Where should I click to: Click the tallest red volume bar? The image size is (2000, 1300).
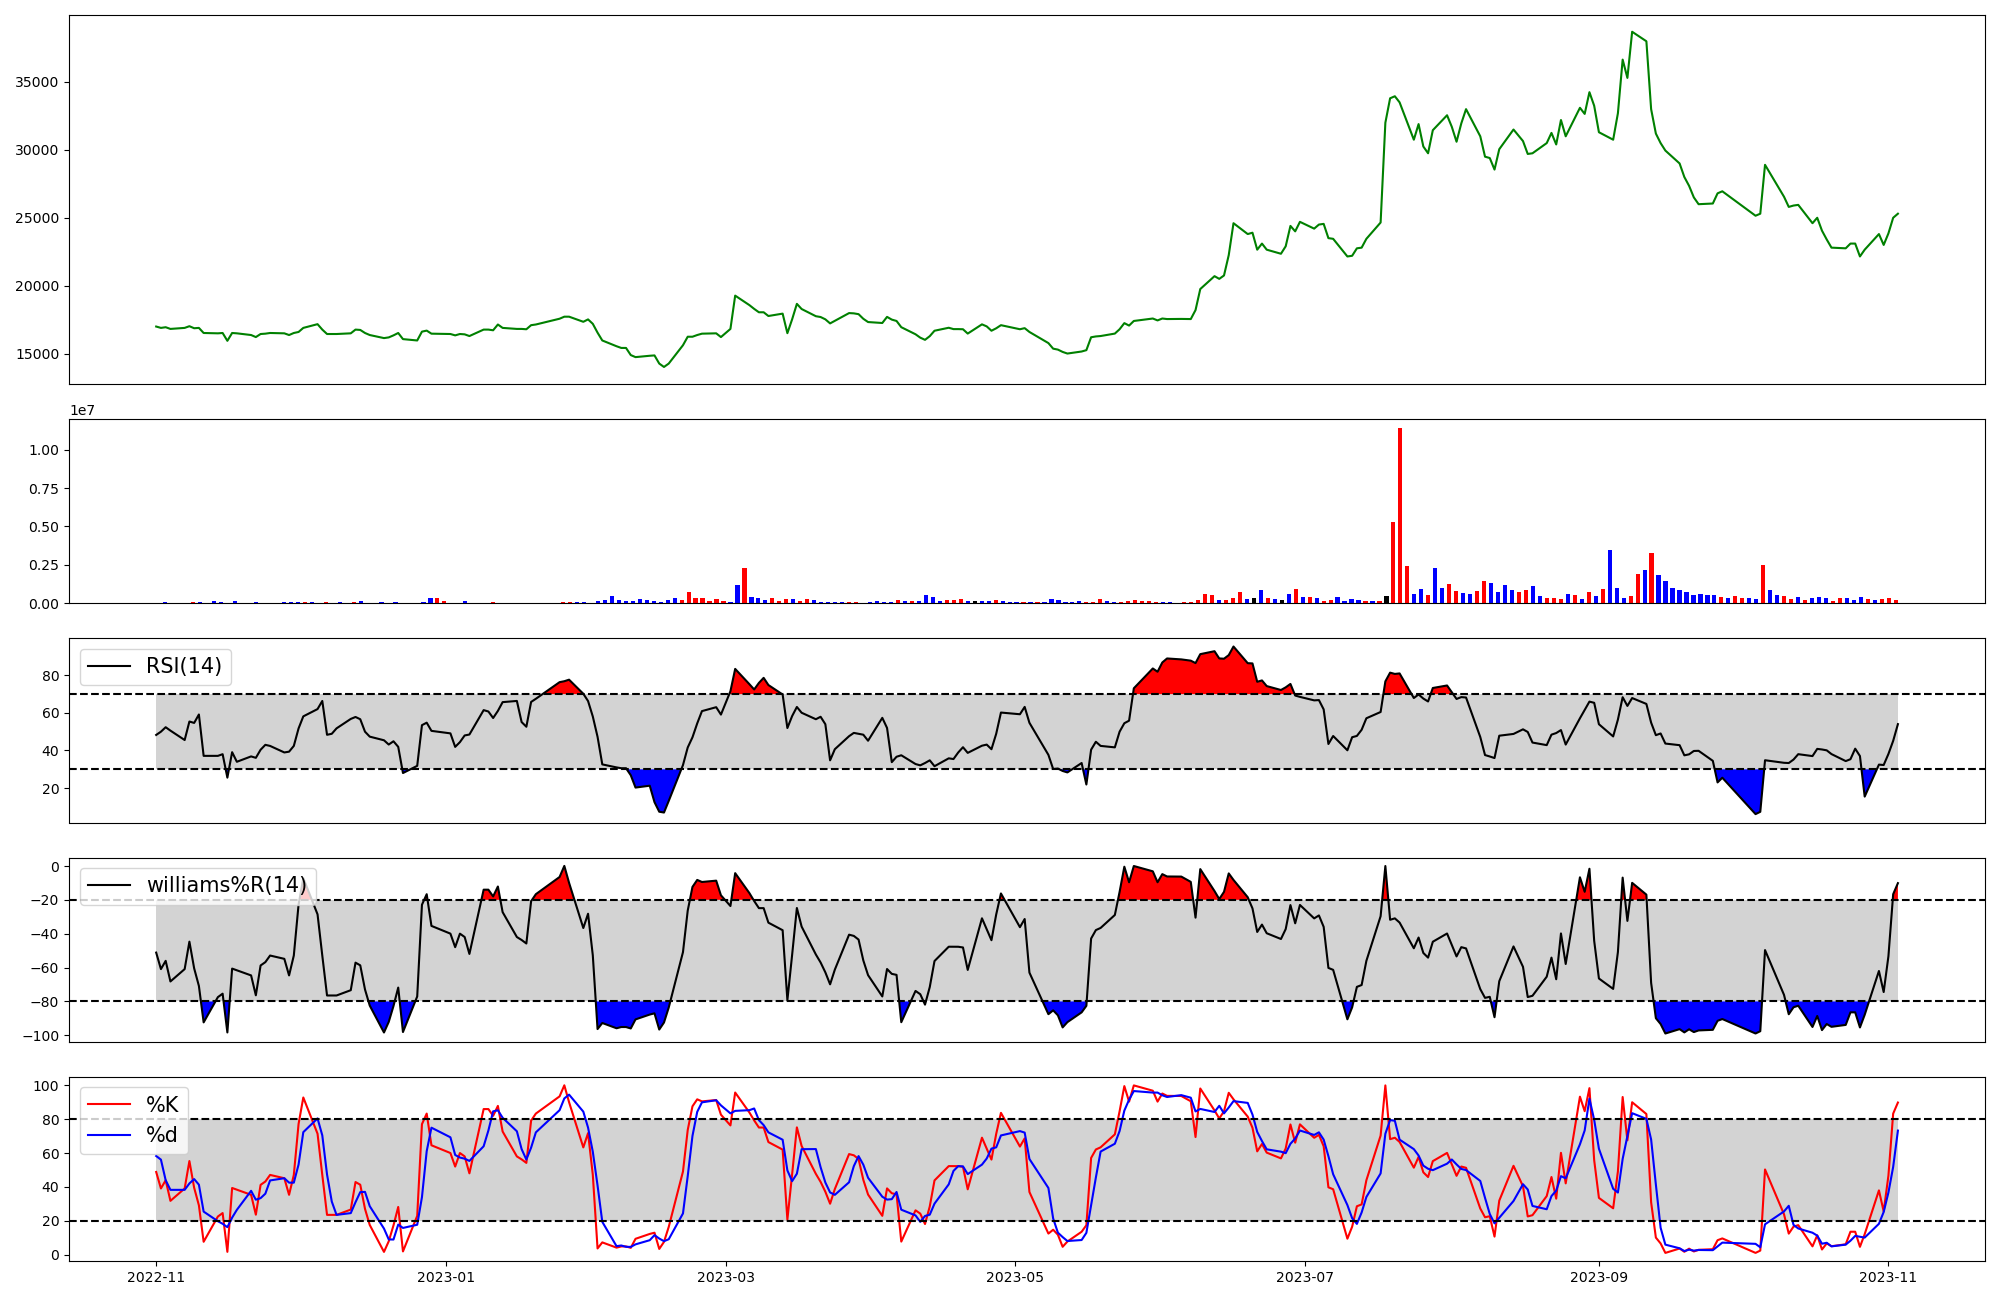(x=1400, y=515)
